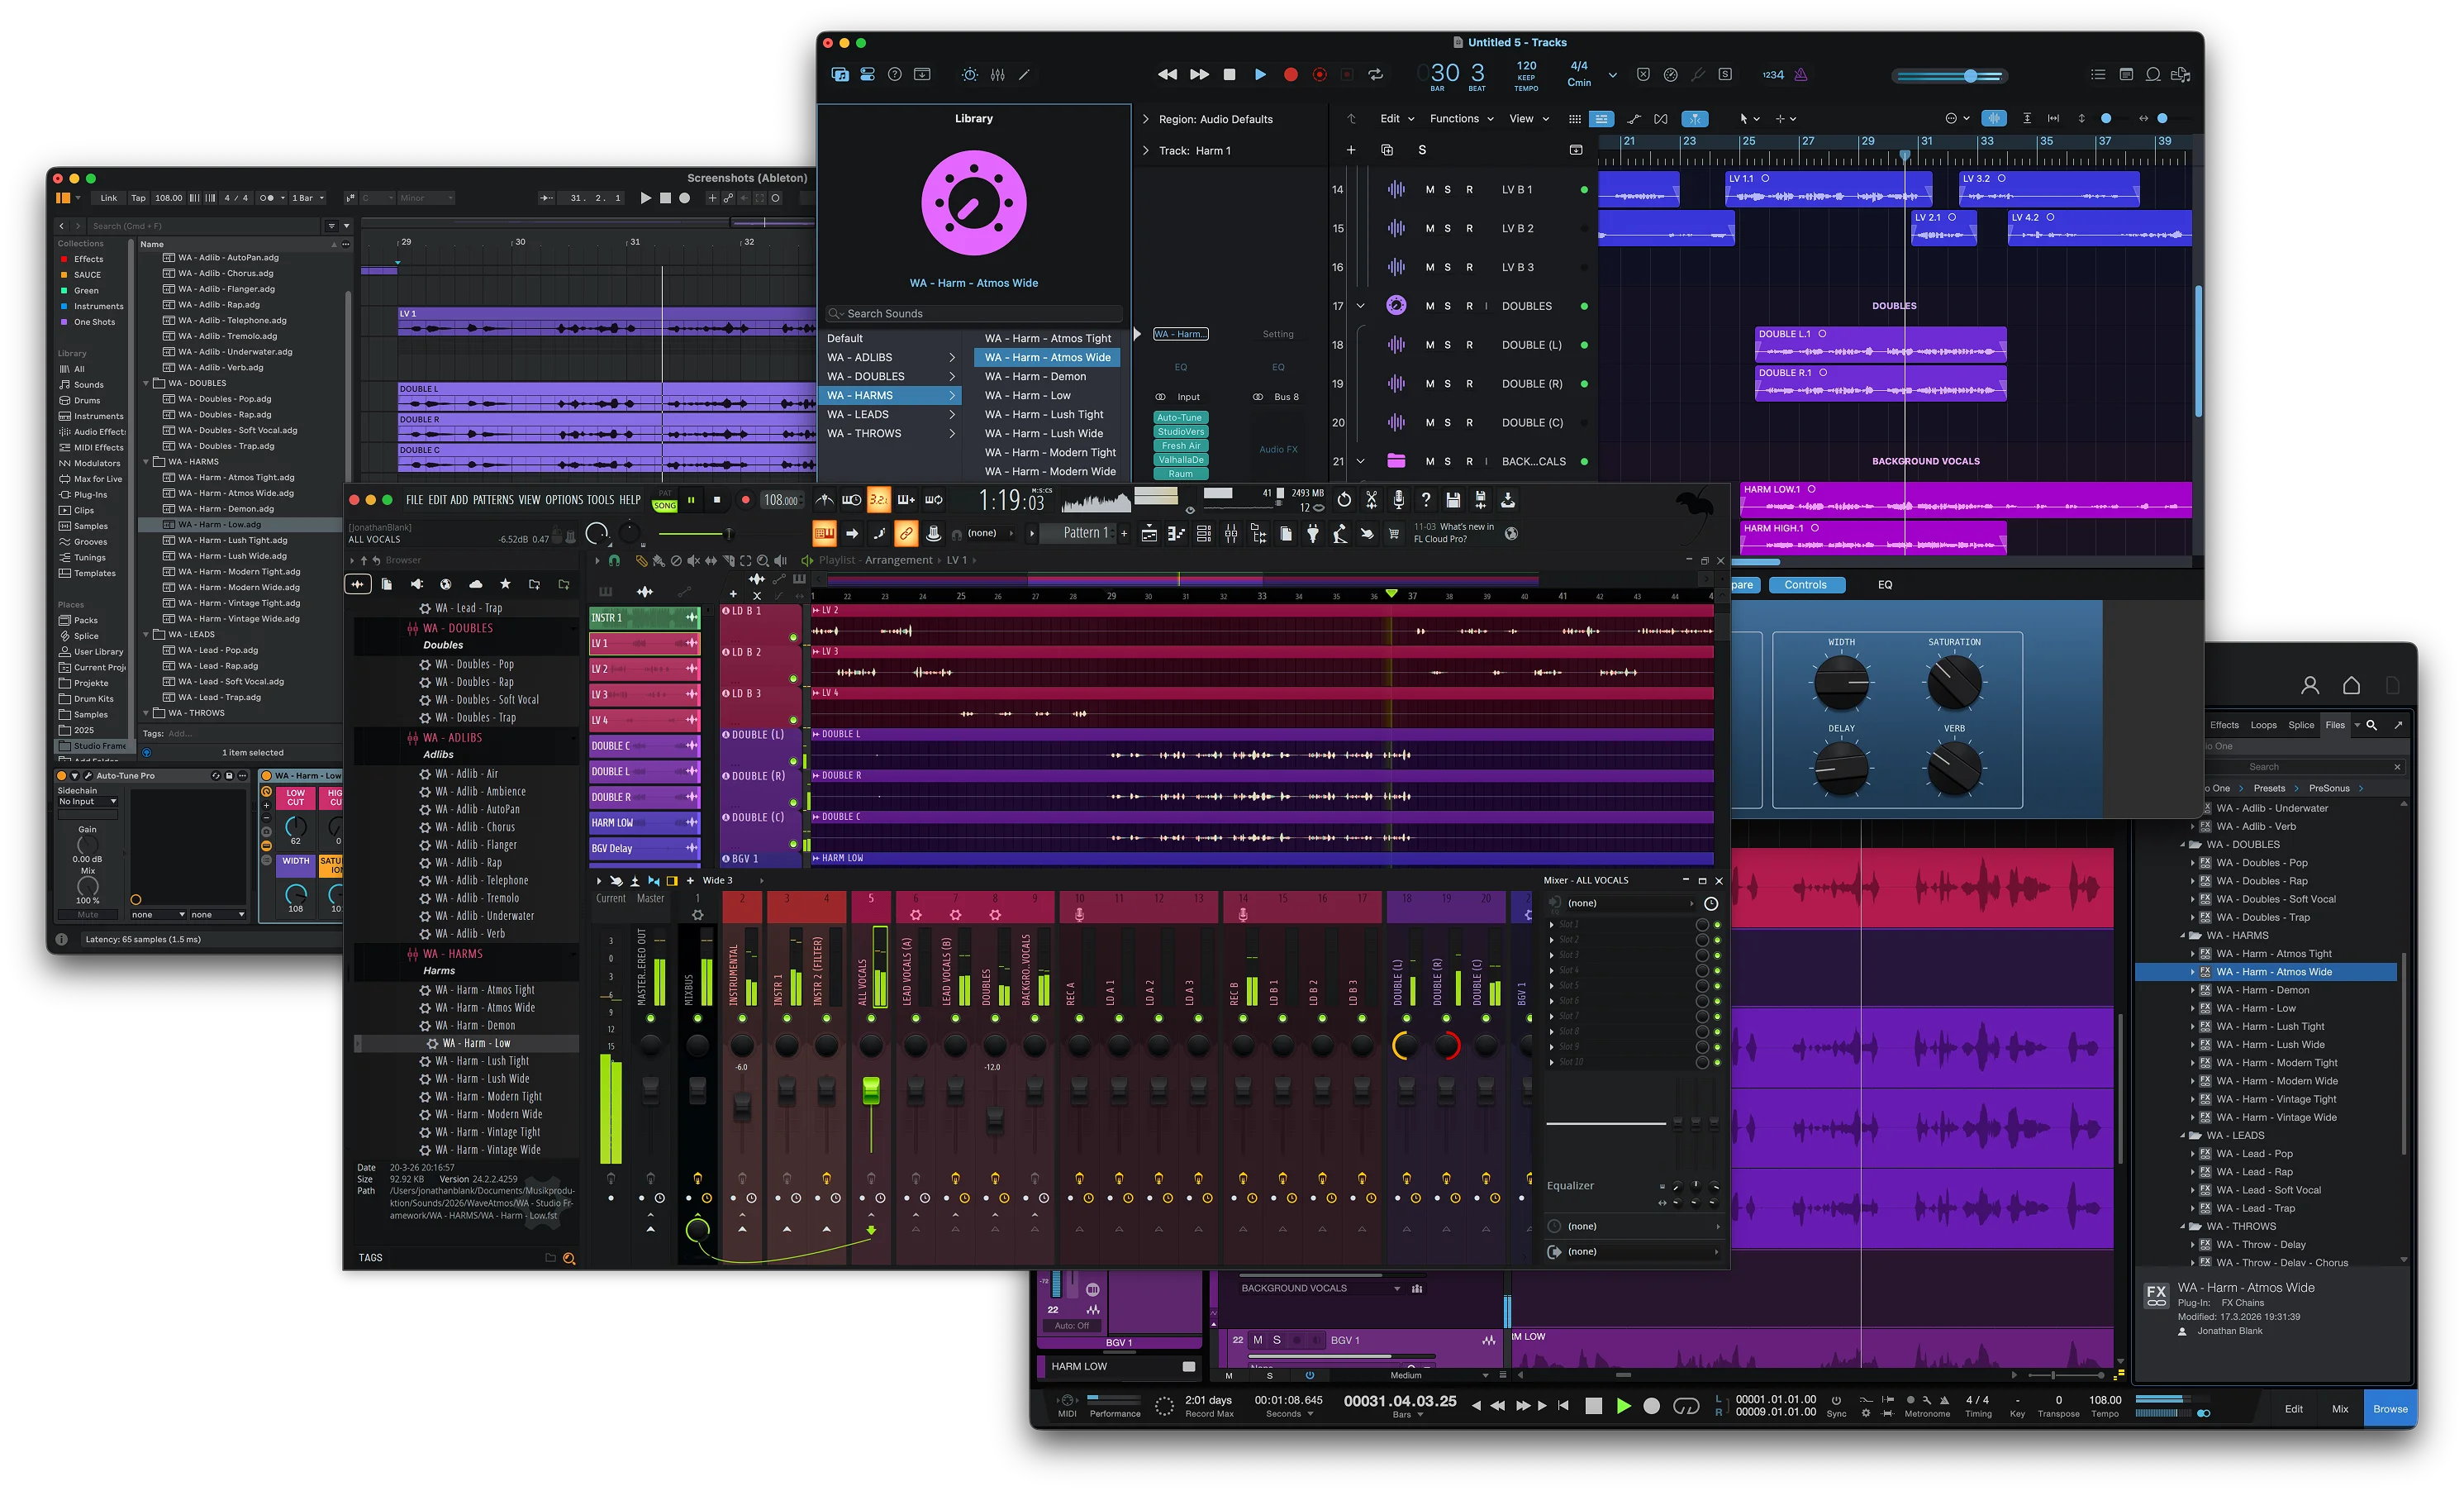Expand the Track: Harm 1 inspector
Viewport: 2464px width, 1491px height.
1146,151
